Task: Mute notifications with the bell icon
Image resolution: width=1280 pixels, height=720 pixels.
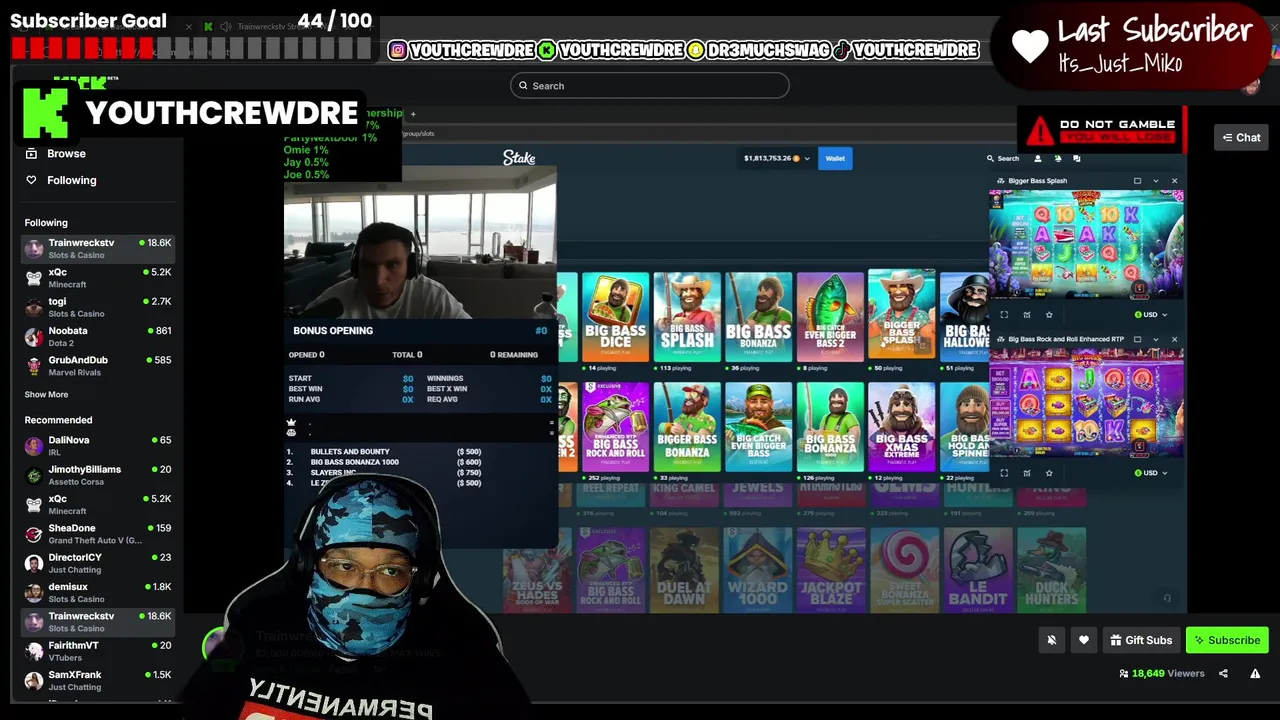Action: coord(1051,640)
